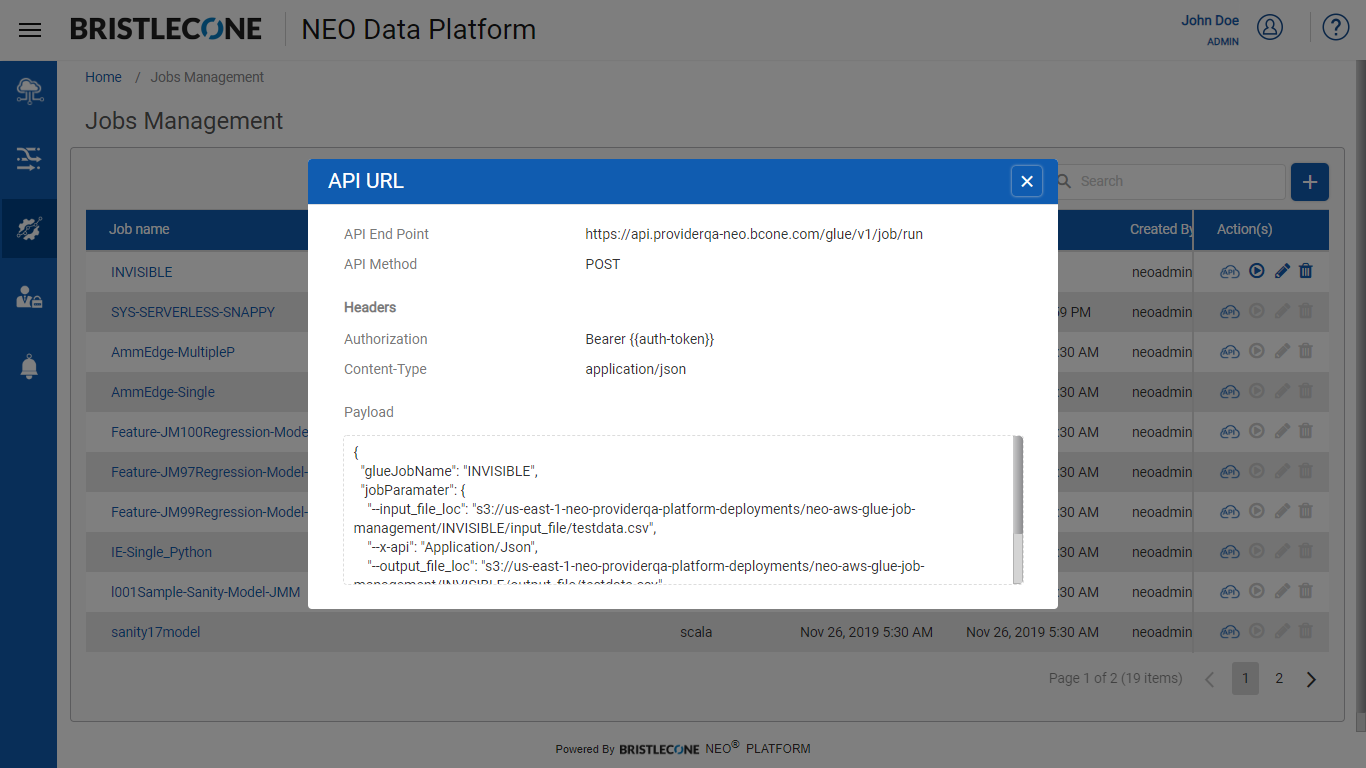Close the API URL dialog
This screenshot has width=1366, height=768.
pyautogui.click(x=1026, y=181)
